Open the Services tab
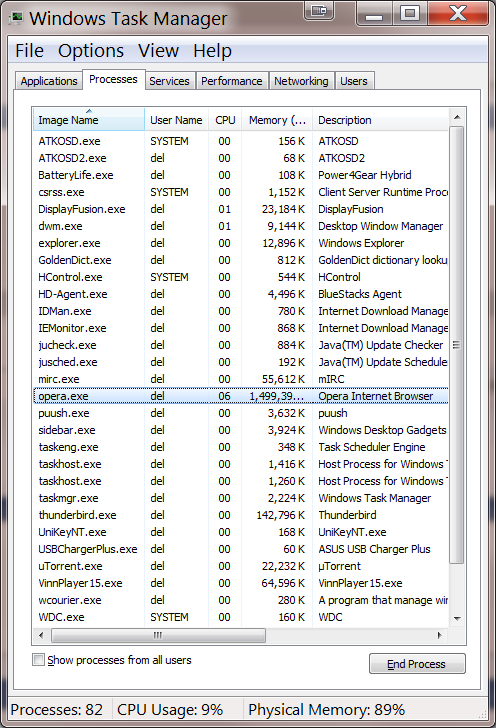This screenshot has height=728, width=496. 170,81
